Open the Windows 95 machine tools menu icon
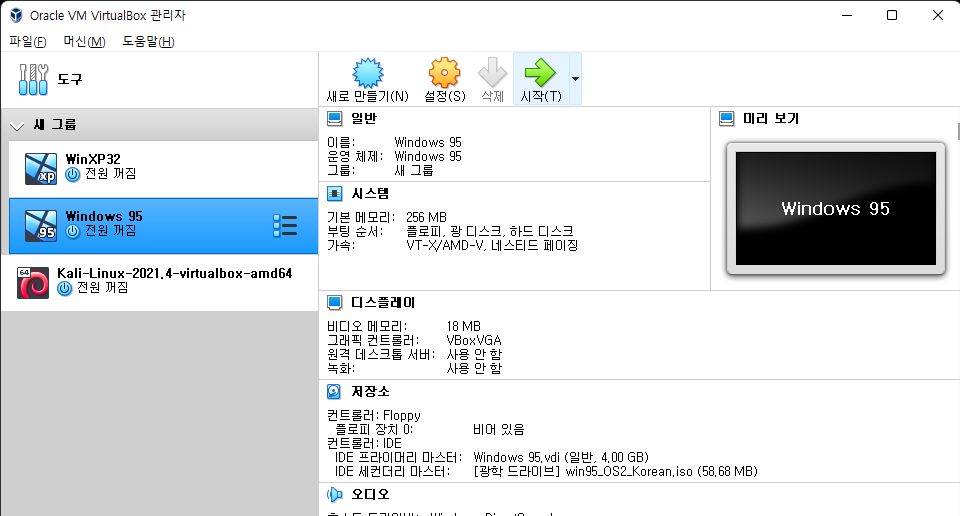 point(285,226)
